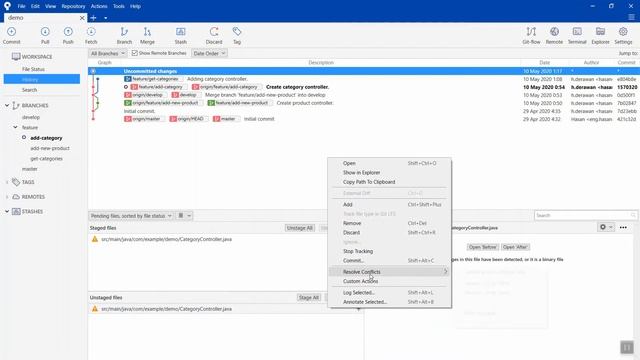This screenshot has width=640, height=360.
Task: Open the hamburger menu at top right
Action: pyautogui.click(x=631, y=17)
